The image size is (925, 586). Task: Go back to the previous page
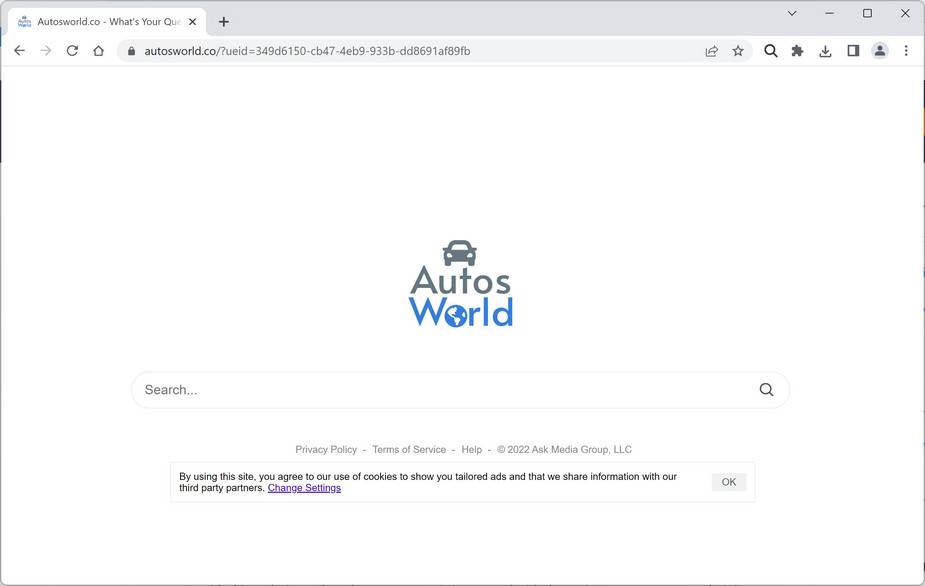tap(19, 51)
